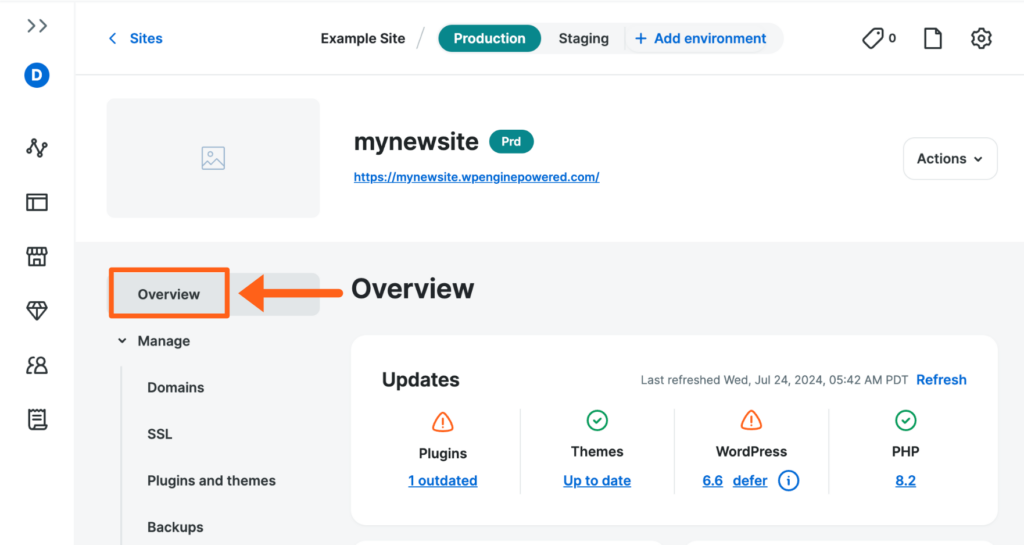Open the storefront sidebar icon
1024x545 pixels.
coord(37,257)
